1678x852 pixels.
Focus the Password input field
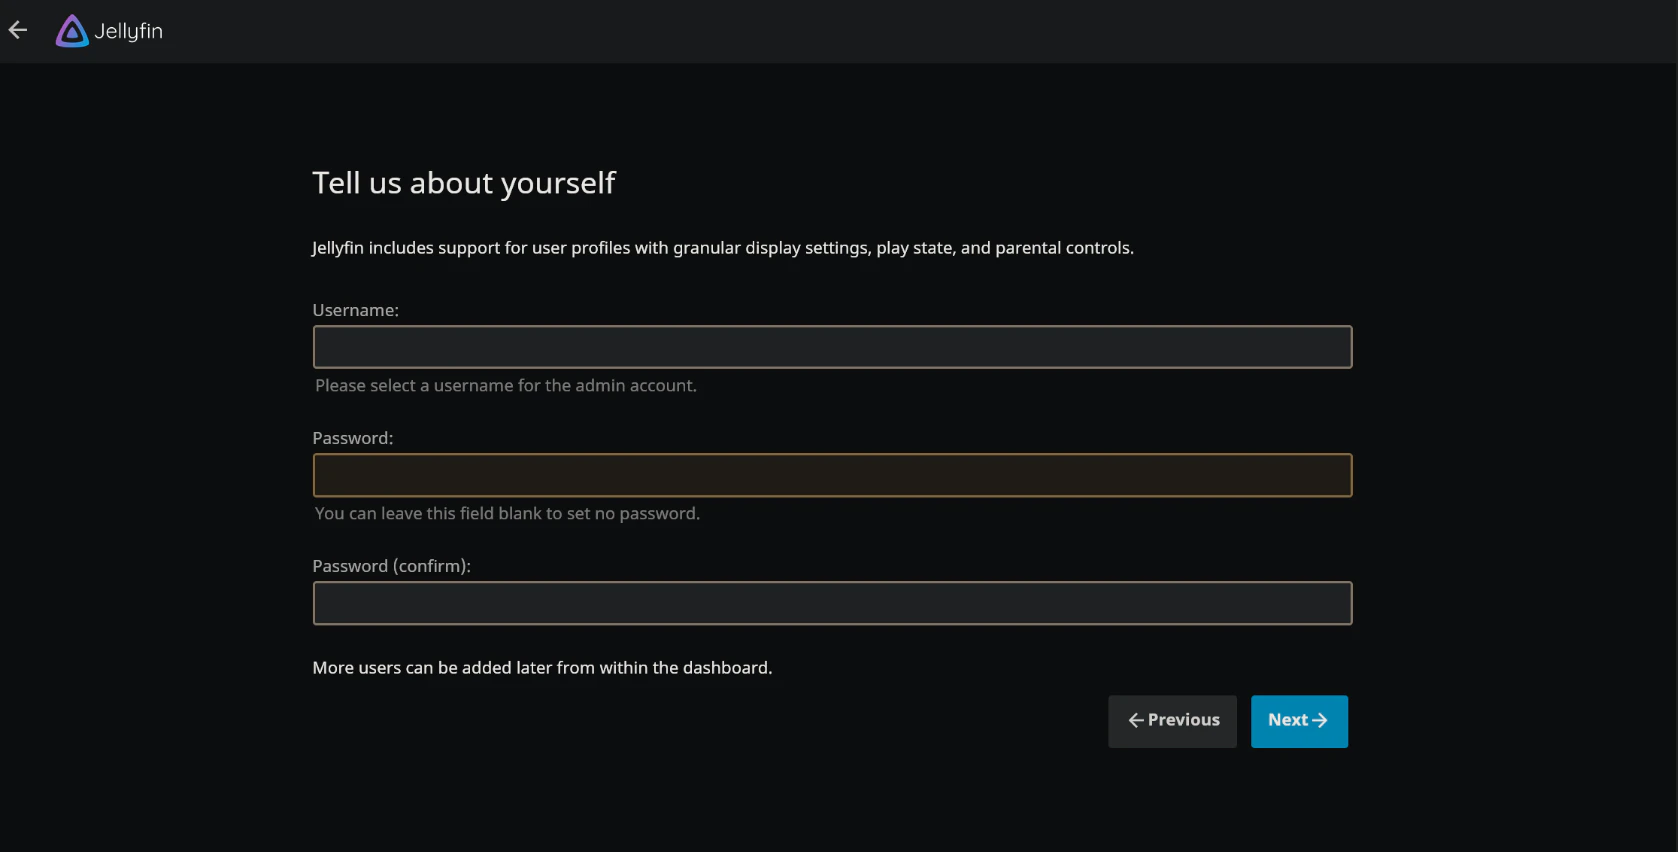[832, 475]
